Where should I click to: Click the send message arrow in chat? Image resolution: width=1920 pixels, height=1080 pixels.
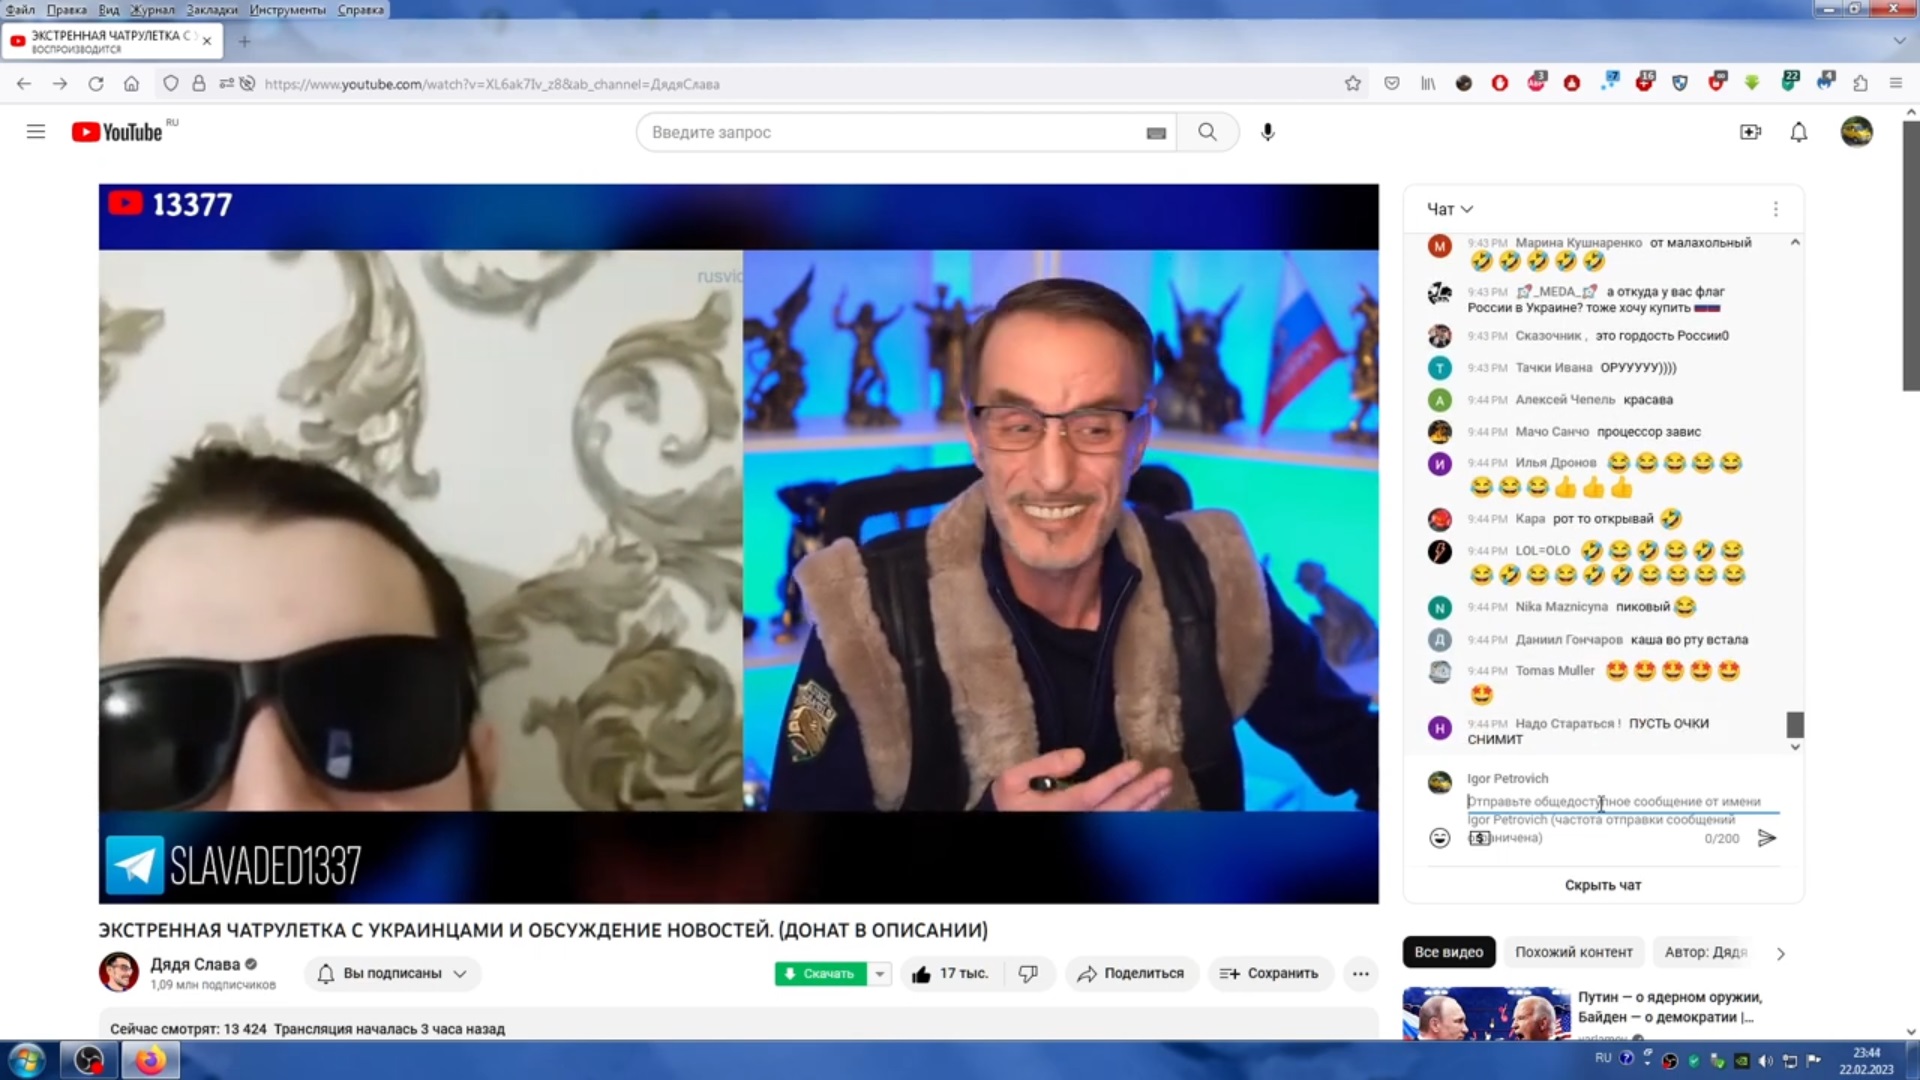(x=1767, y=838)
